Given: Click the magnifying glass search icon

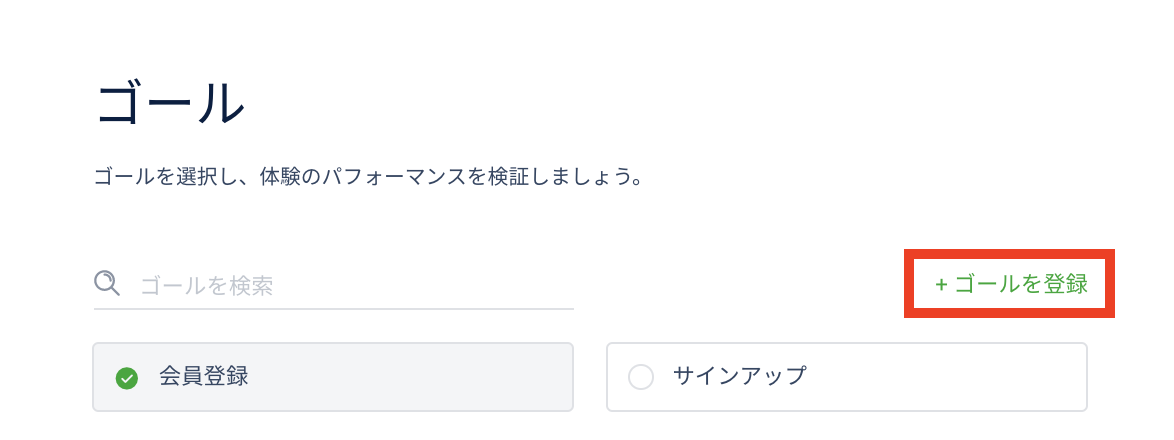Looking at the screenshot, I should (107, 284).
